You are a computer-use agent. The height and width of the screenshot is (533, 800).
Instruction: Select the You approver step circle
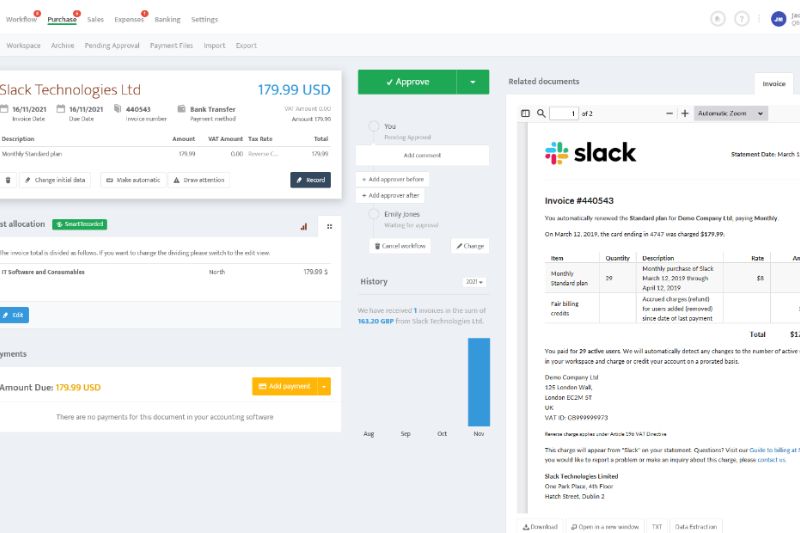374,126
